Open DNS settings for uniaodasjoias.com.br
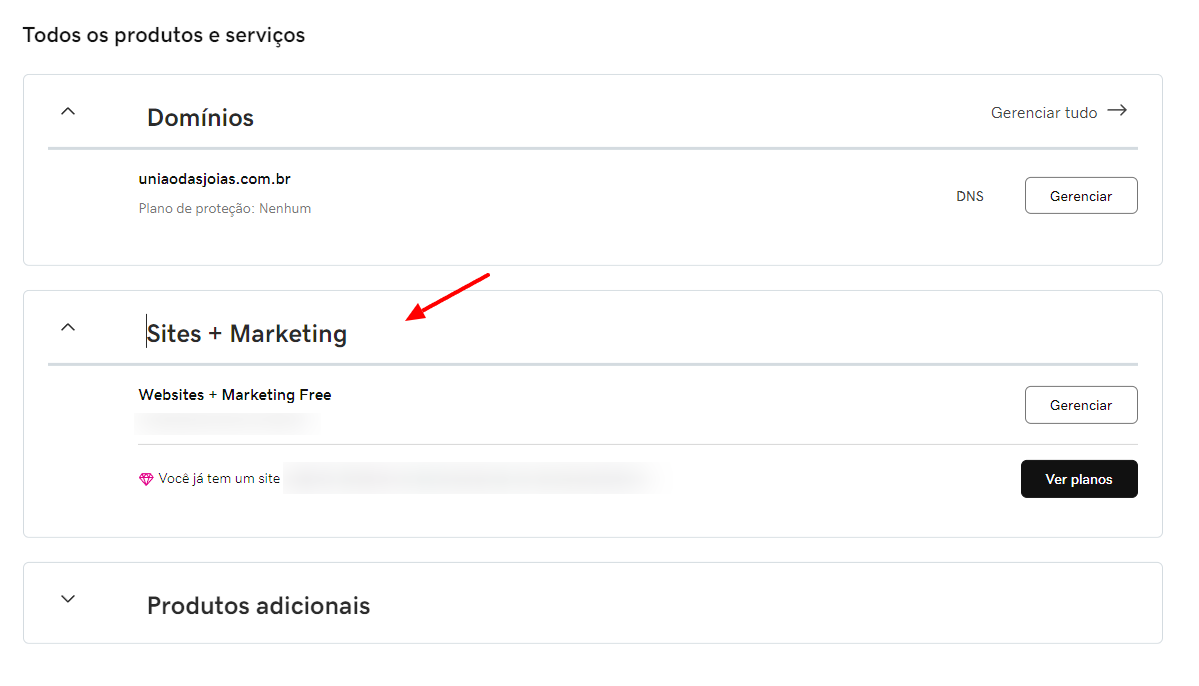 (969, 196)
